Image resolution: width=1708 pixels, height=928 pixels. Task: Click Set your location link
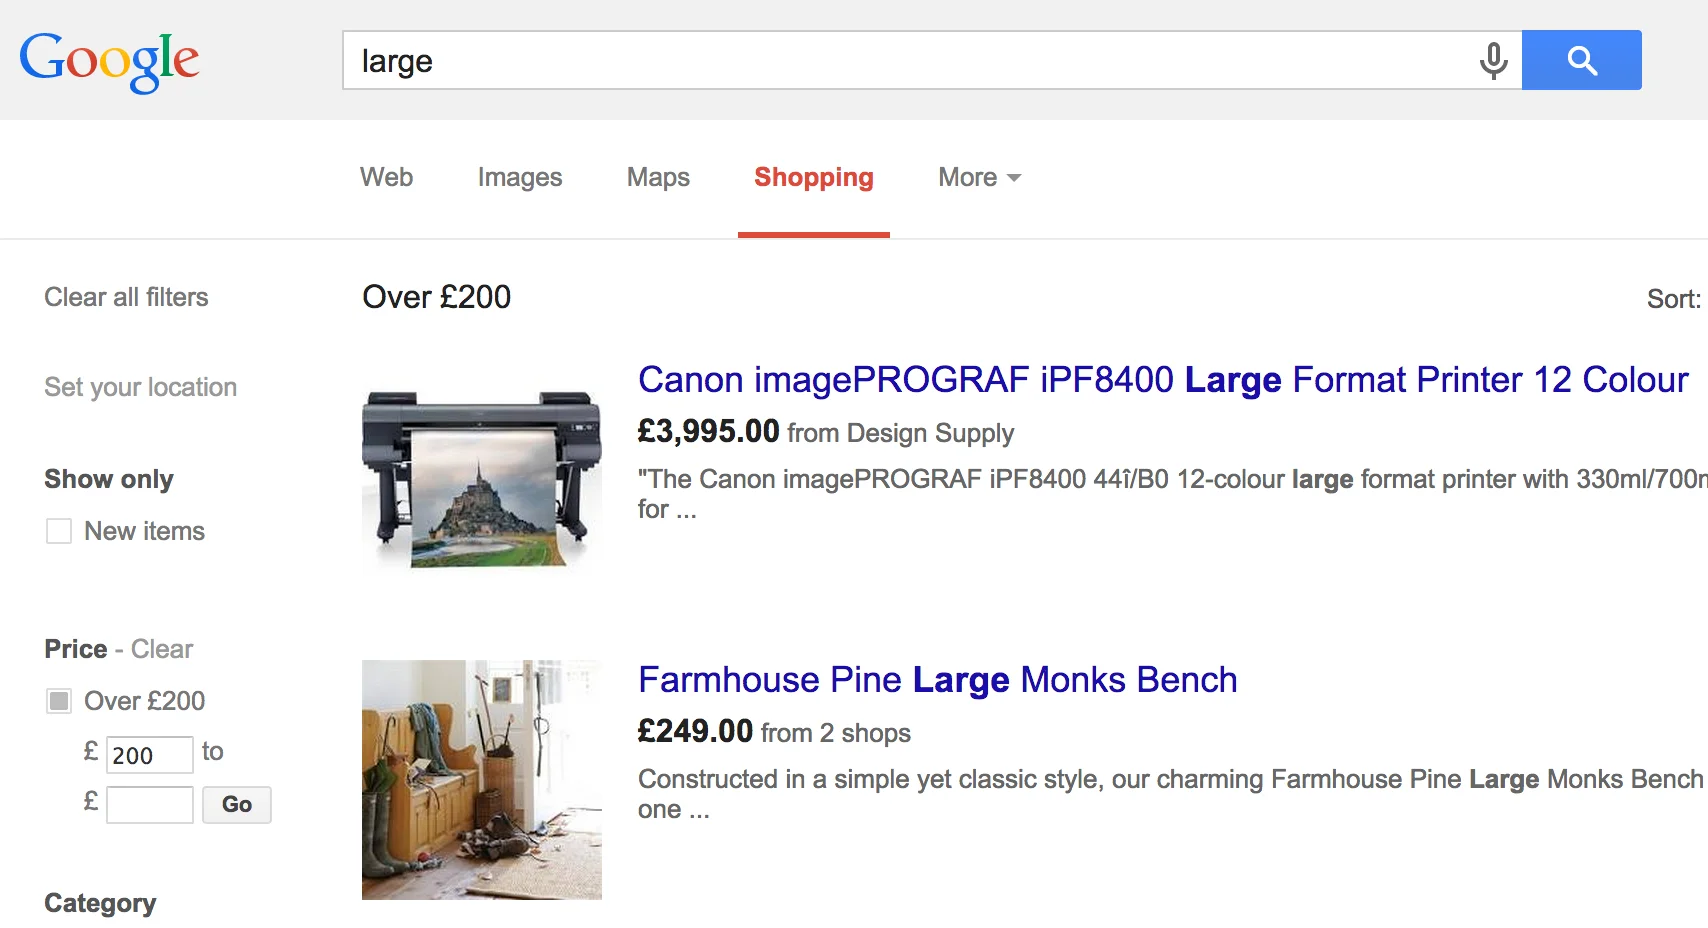140,387
